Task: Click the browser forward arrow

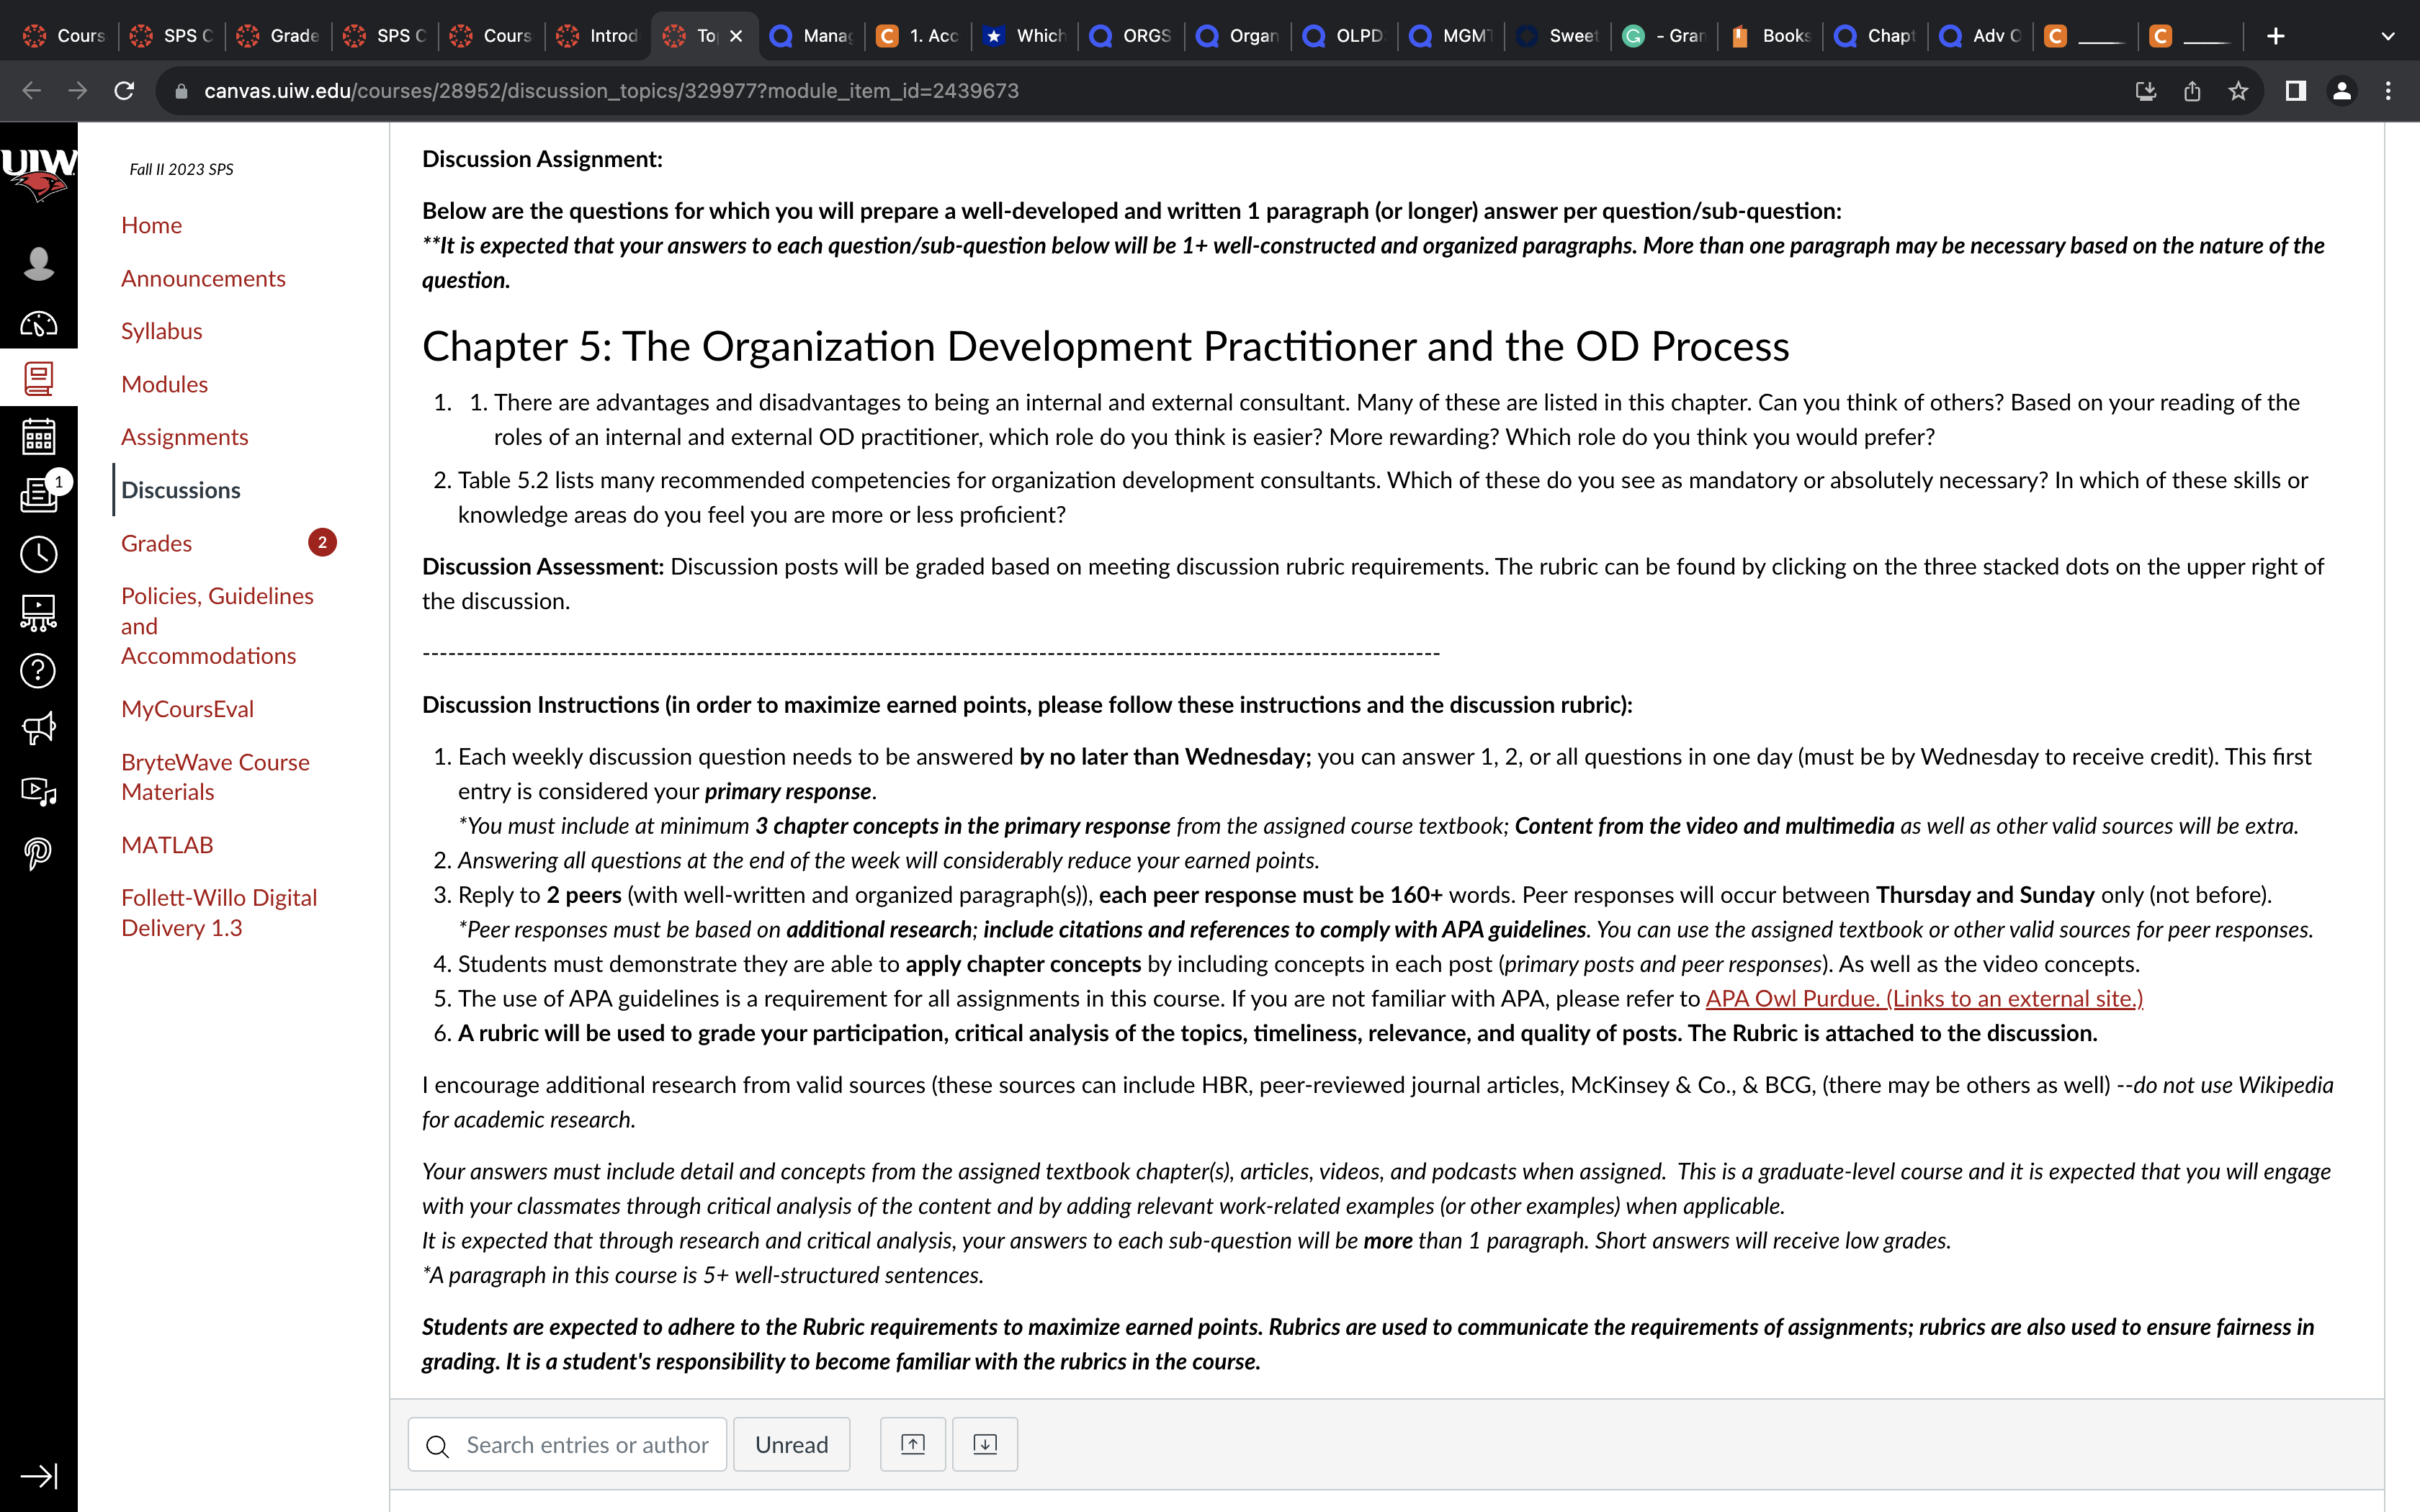Action: (77, 91)
